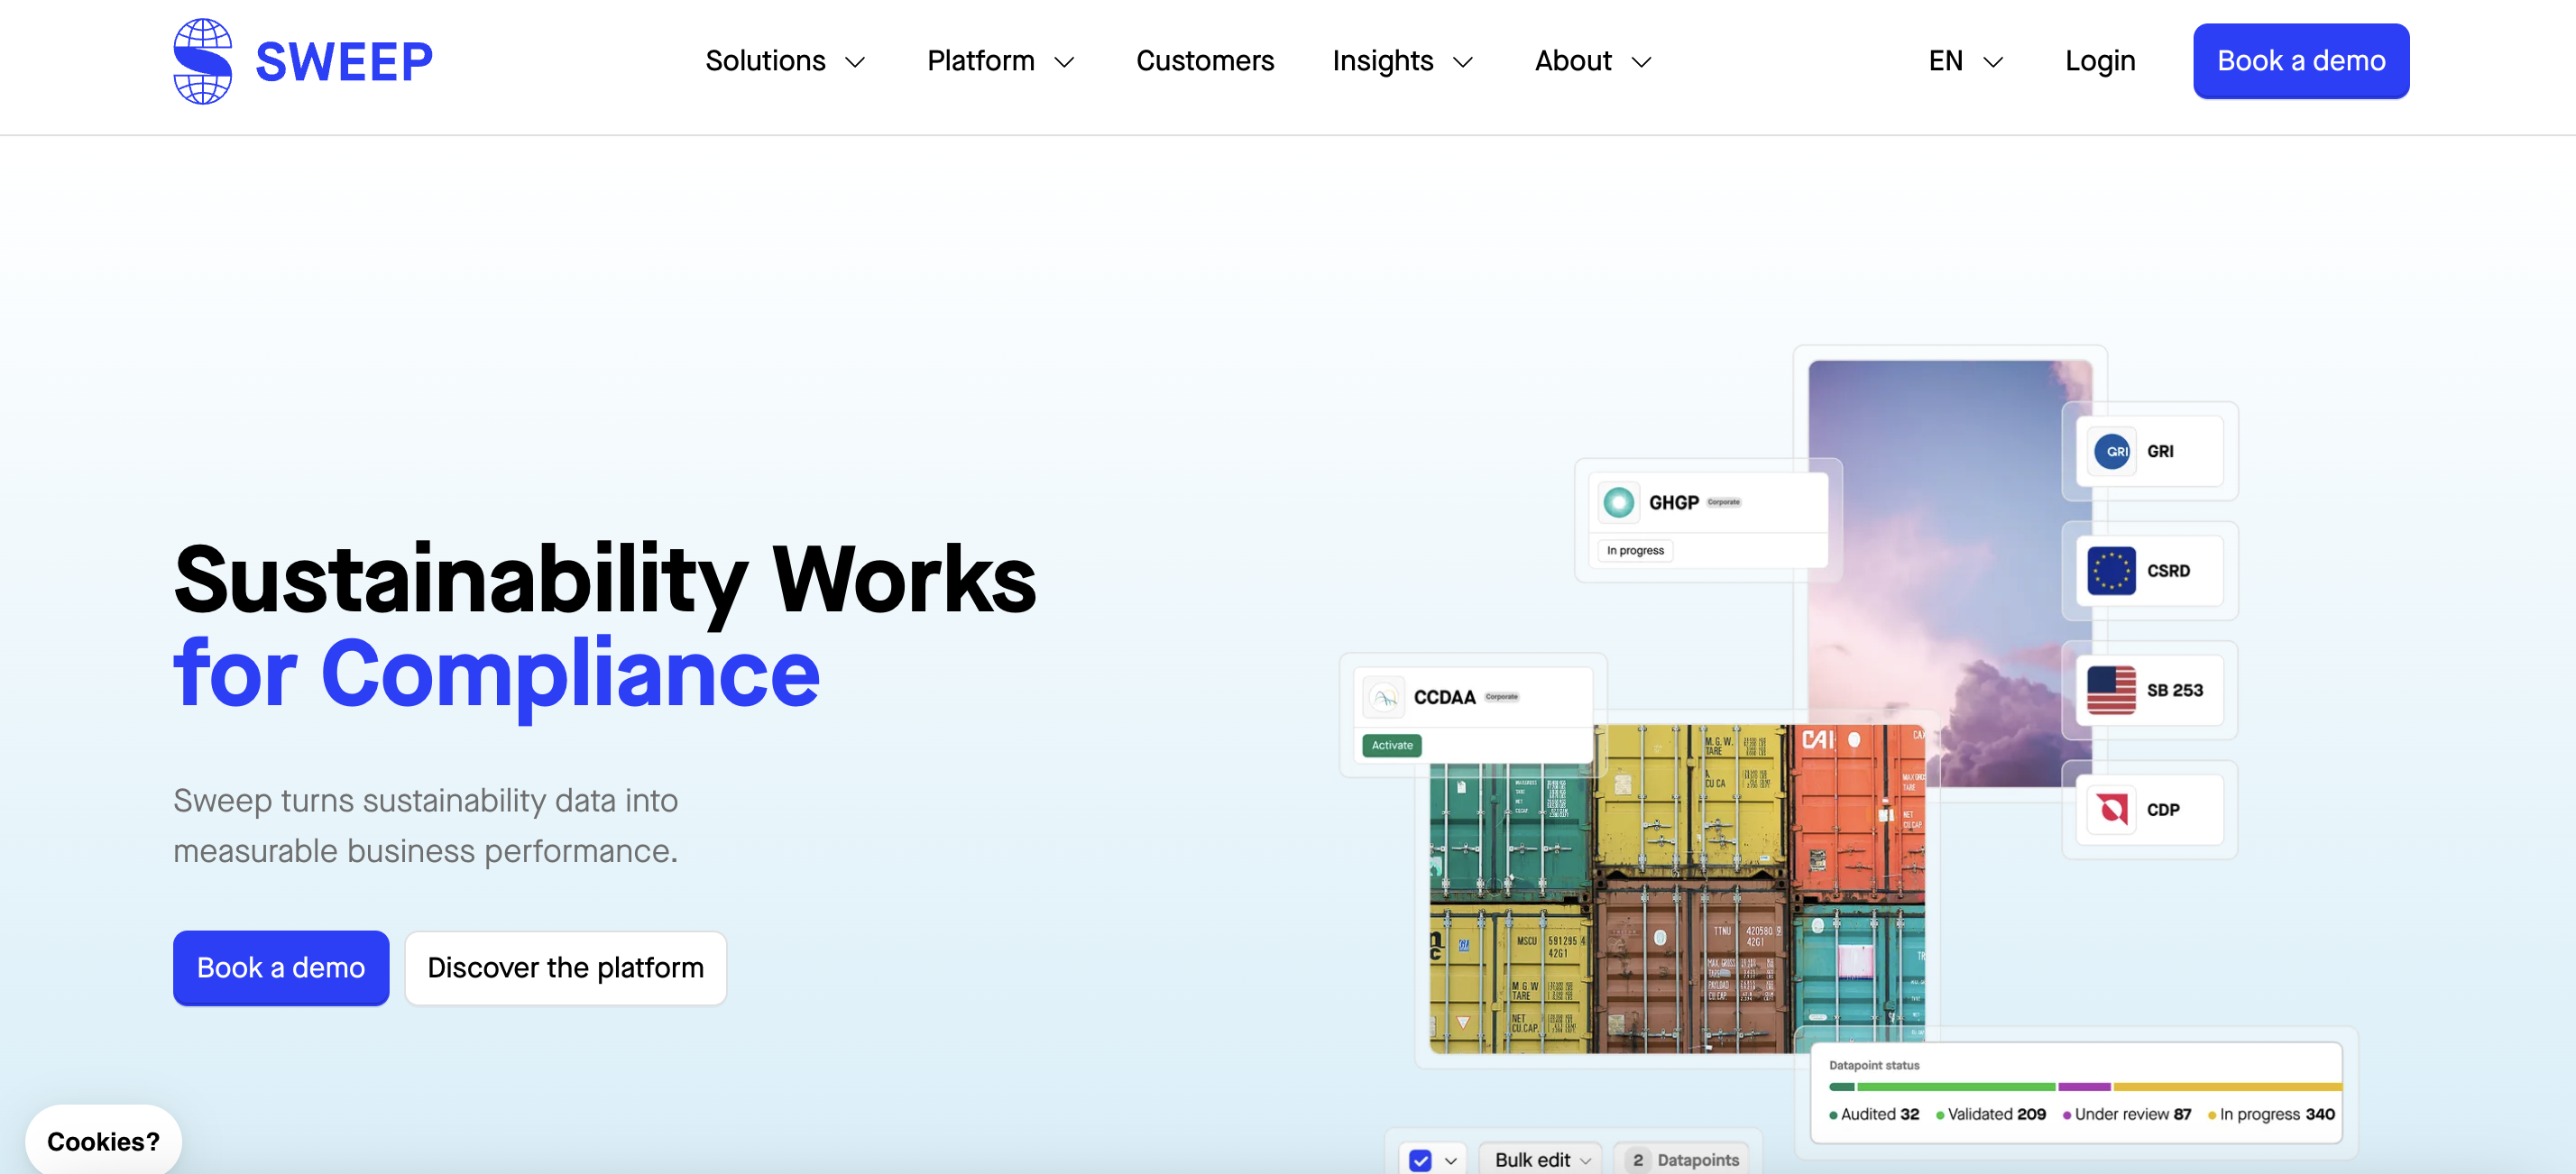Click the Login link
Screen dimensions: 2576x1174
click(x=2100, y=61)
